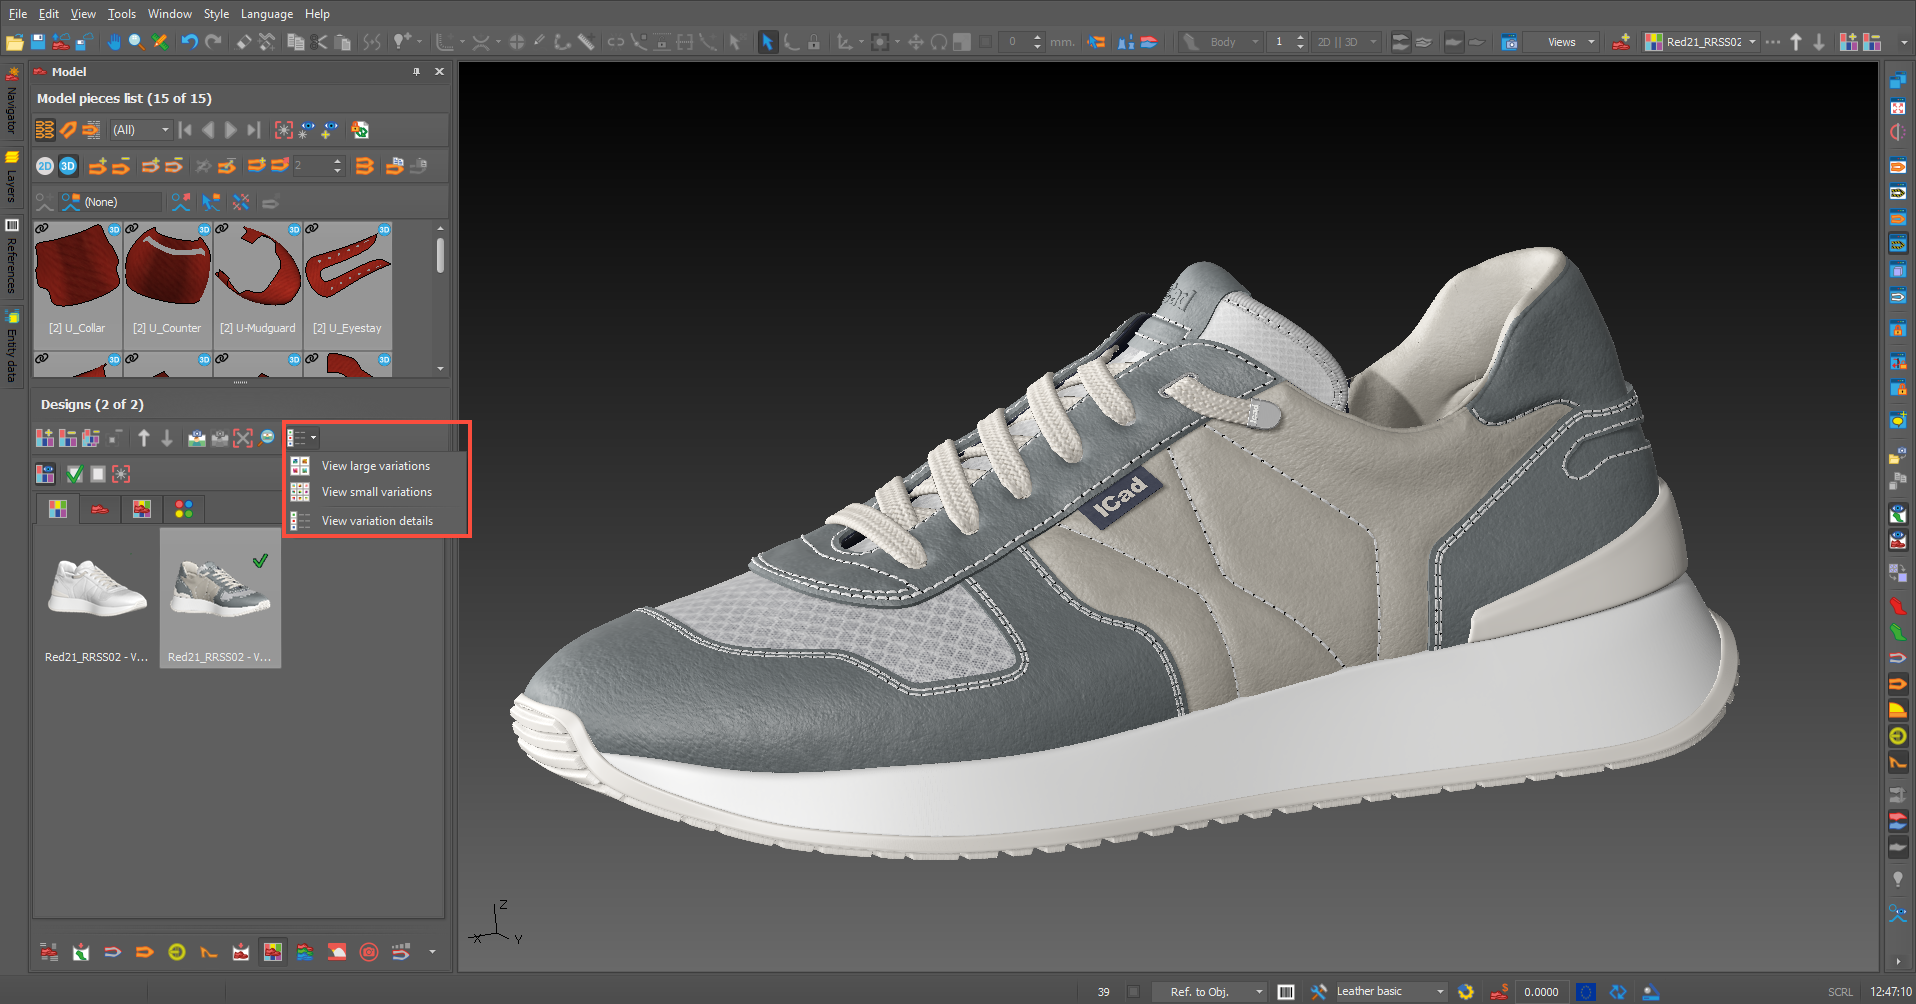Screen dimensions: 1916x1004
Task: Expand the Views dropdown
Action: coord(1570,42)
